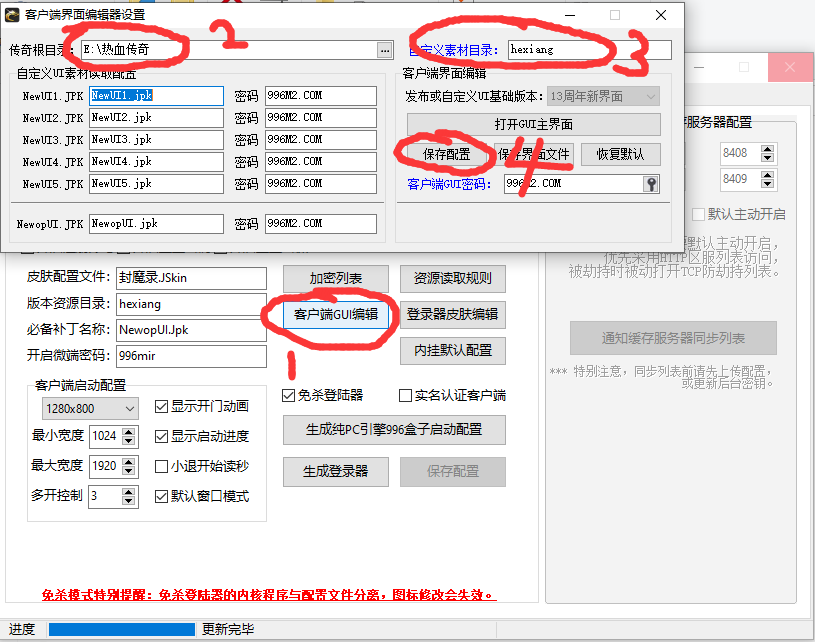Decrease the 最大宽度 value with down arrow
The height and width of the screenshot is (642, 815).
point(129,471)
